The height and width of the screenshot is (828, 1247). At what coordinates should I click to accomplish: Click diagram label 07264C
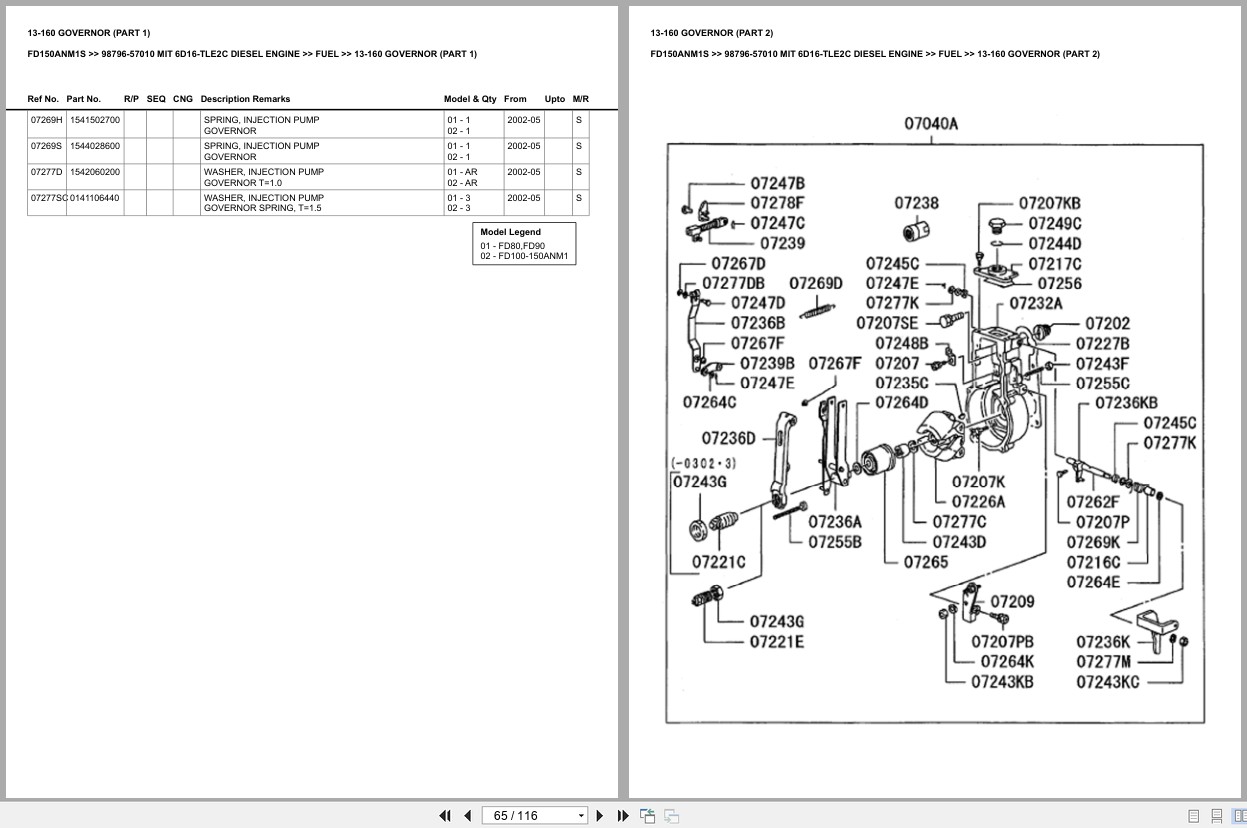pyautogui.click(x=709, y=402)
